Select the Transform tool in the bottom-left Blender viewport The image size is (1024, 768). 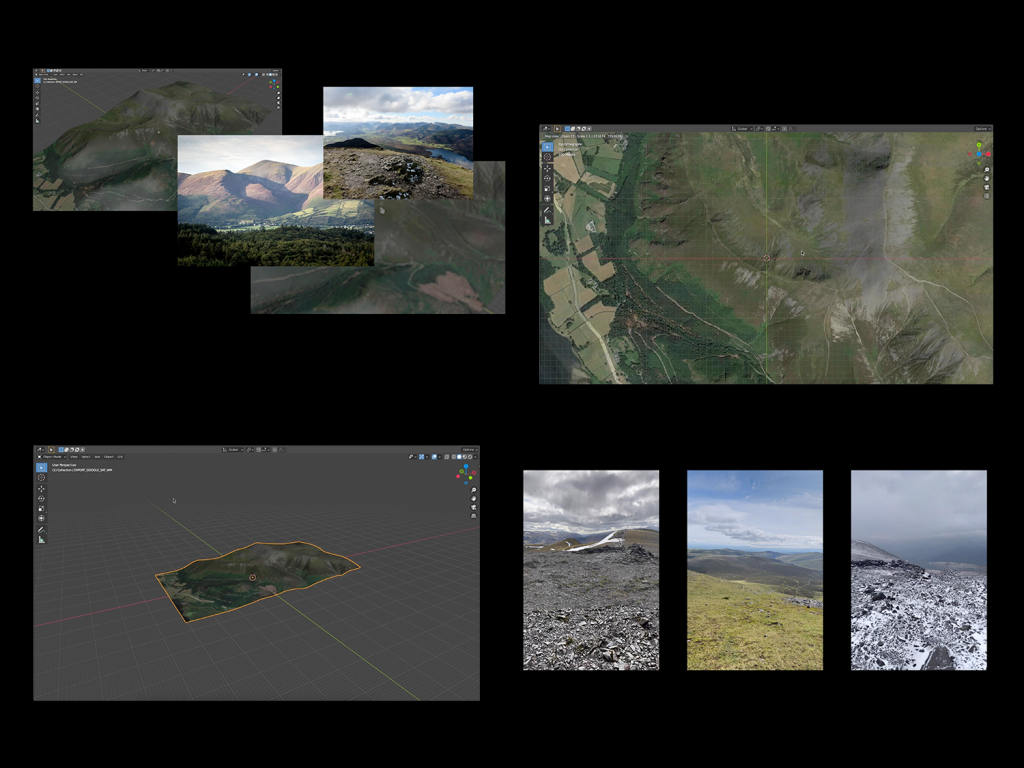pyautogui.click(x=41, y=518)
